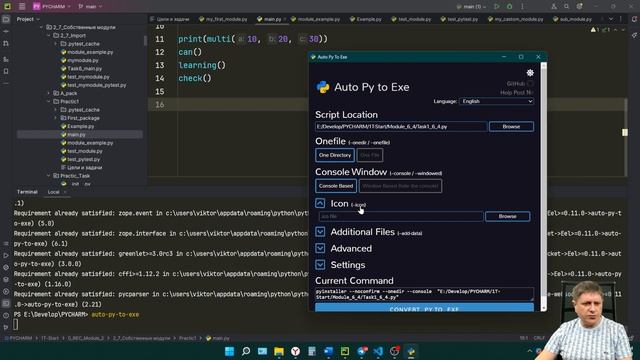
Task: Open the Code With Me user icon
Action: click(553, 7)
